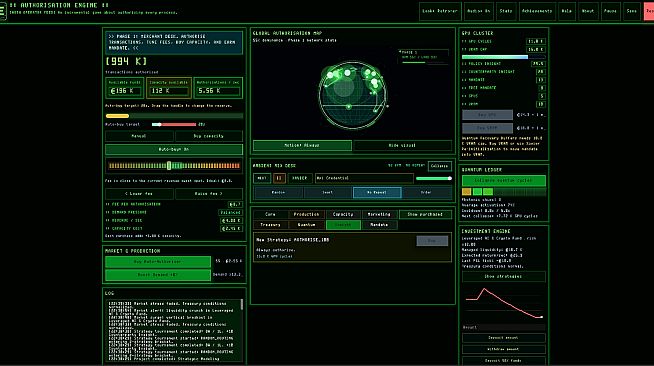Screen dimensions: 654x366
Task: Click the log panel scrollbar
Action: [241, 305]
